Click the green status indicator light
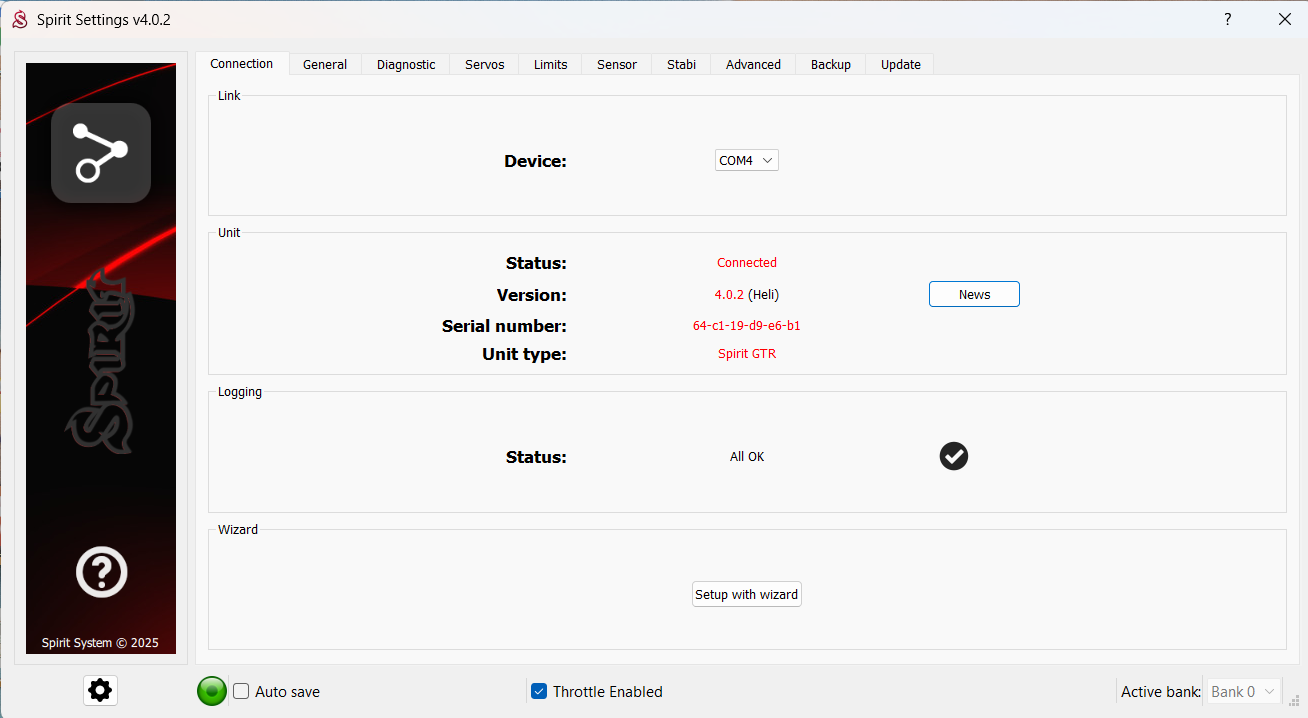Image resolution: width=1308 pixels, height=718 pixels. [x=212, y=691]
